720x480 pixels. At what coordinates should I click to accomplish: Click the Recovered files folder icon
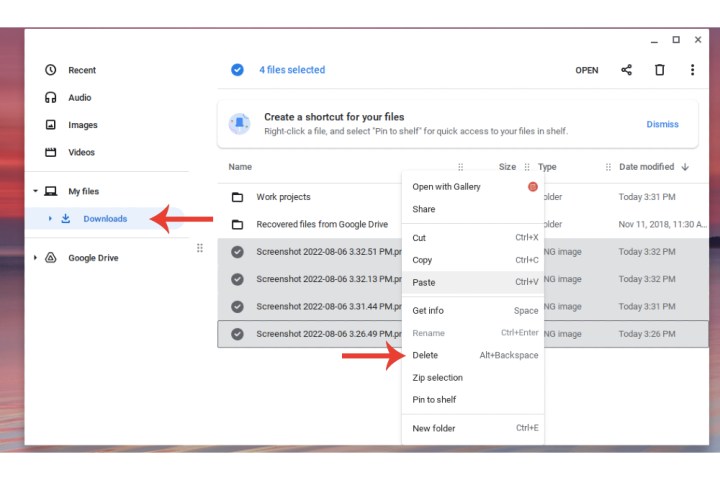[237, 225]
